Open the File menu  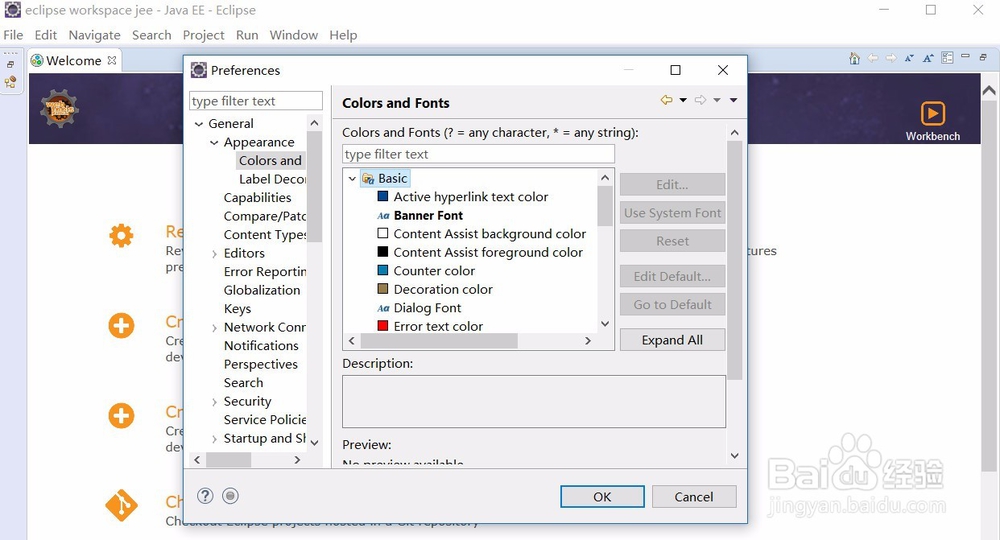(x=13, y=35)
